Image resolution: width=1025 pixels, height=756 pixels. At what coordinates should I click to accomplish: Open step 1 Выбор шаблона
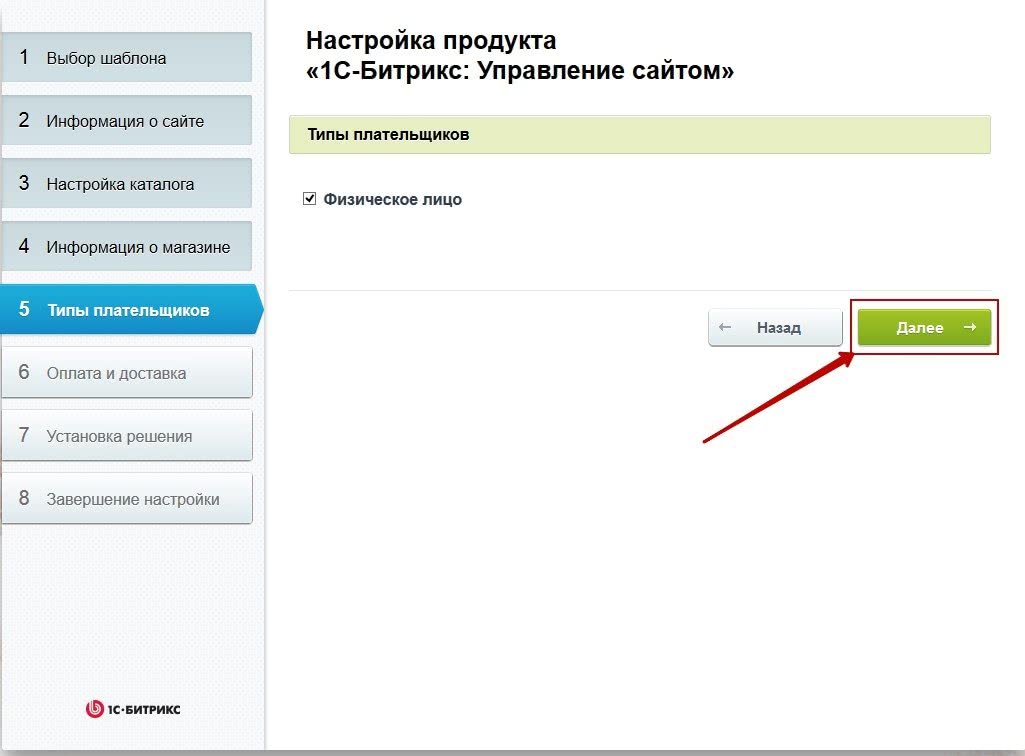(x=126, y=58)
